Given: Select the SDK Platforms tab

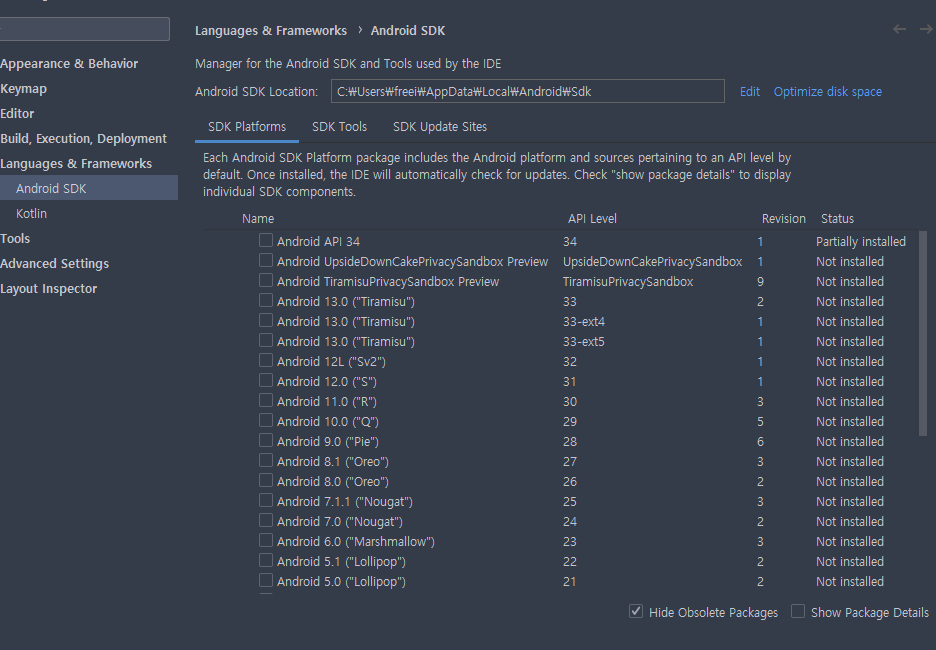Looking at the screenshot, I should (247, 127).
